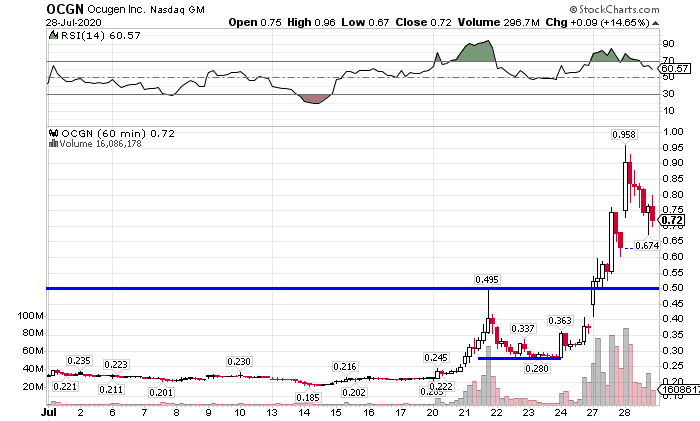Click the 28-Jul-2020 chart date
Viewport: 700px width, 421px height.
pos(74,22)
